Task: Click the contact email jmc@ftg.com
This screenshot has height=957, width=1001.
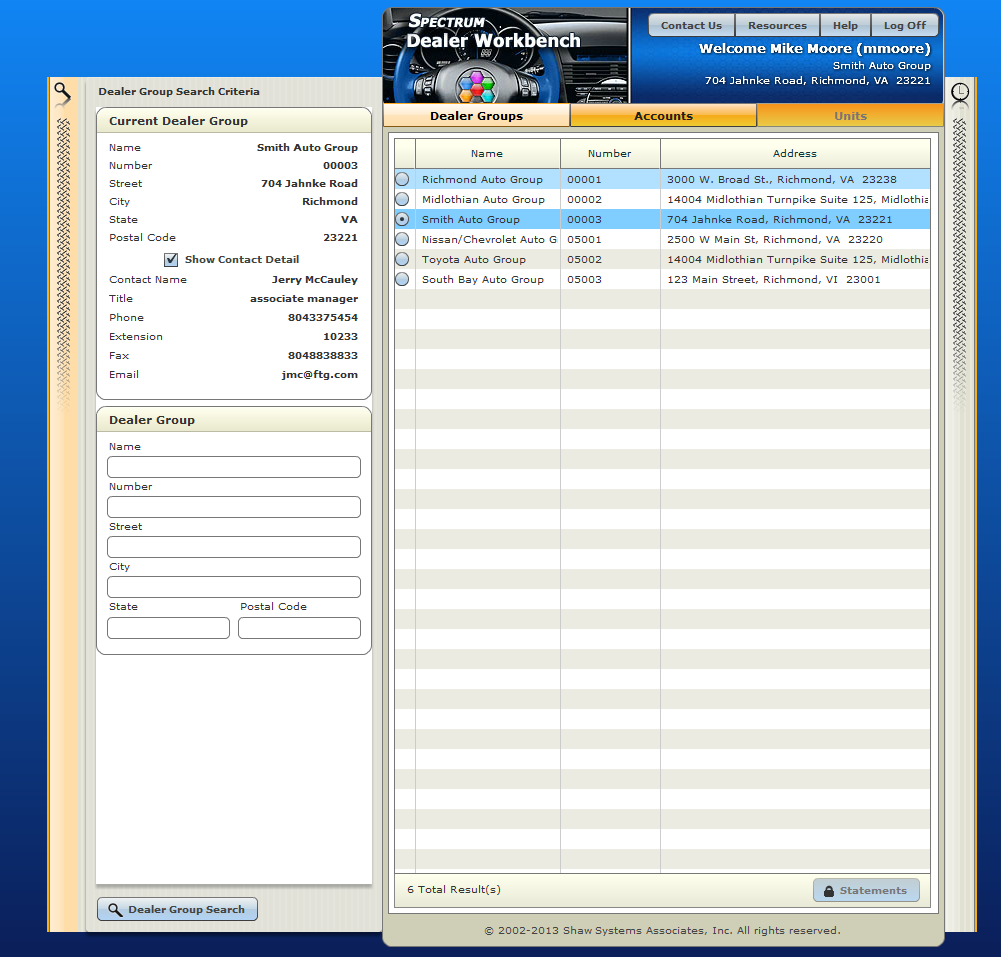Action: point(320,375)
